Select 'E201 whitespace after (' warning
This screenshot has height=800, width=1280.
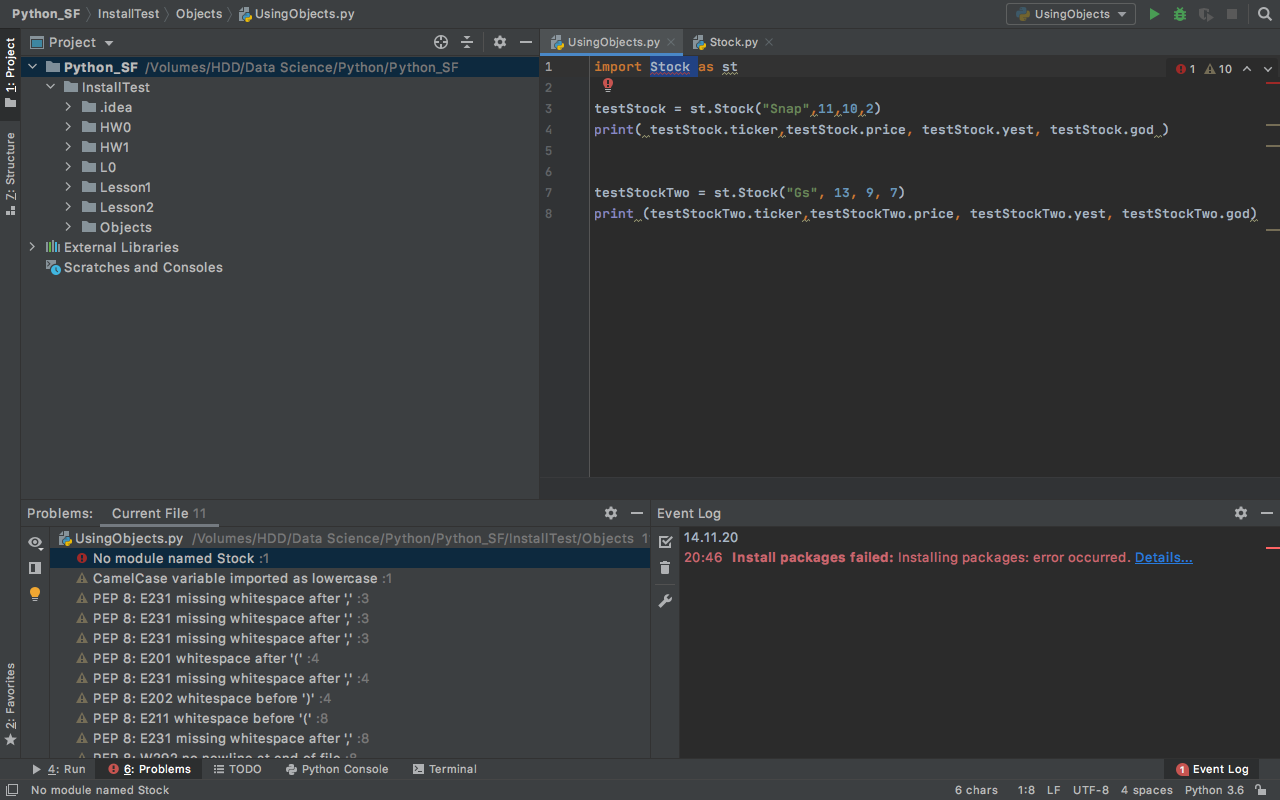(x=350, y=658)
